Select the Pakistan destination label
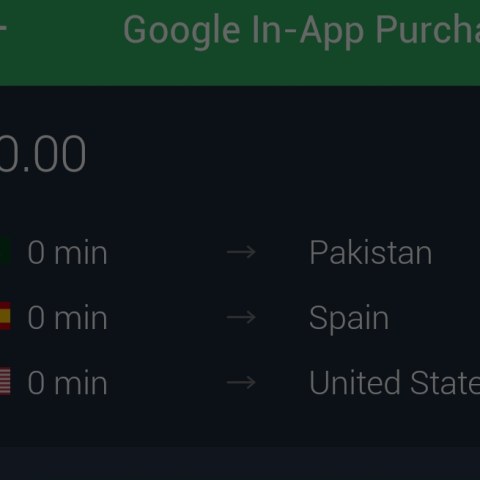Screen dimensions: 480x480 tap(370, 252)
